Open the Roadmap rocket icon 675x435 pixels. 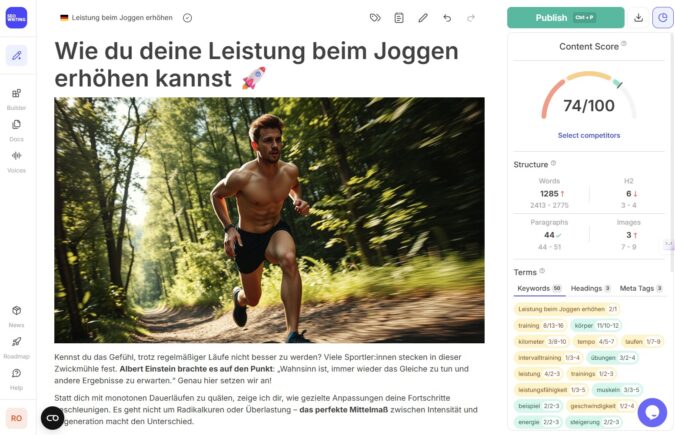click(x=16, y=347)
